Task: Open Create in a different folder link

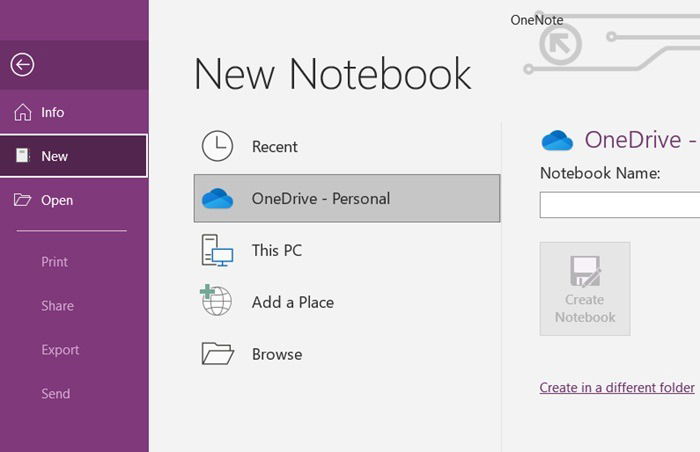Action: [x=617, y=387]
